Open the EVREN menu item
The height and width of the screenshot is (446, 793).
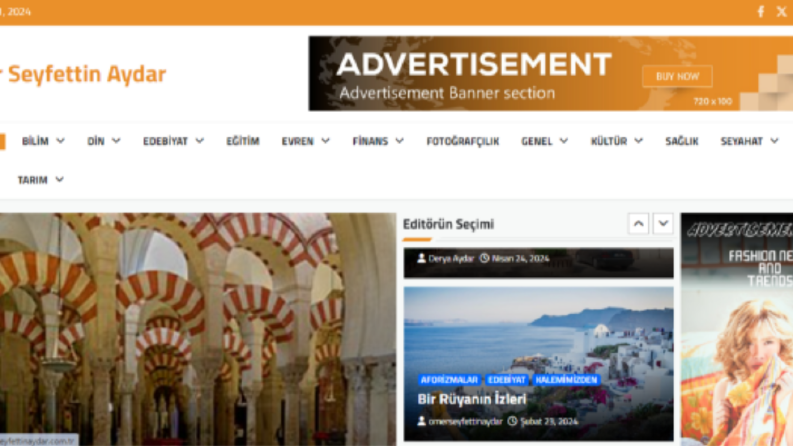click(x=297, y=141)
